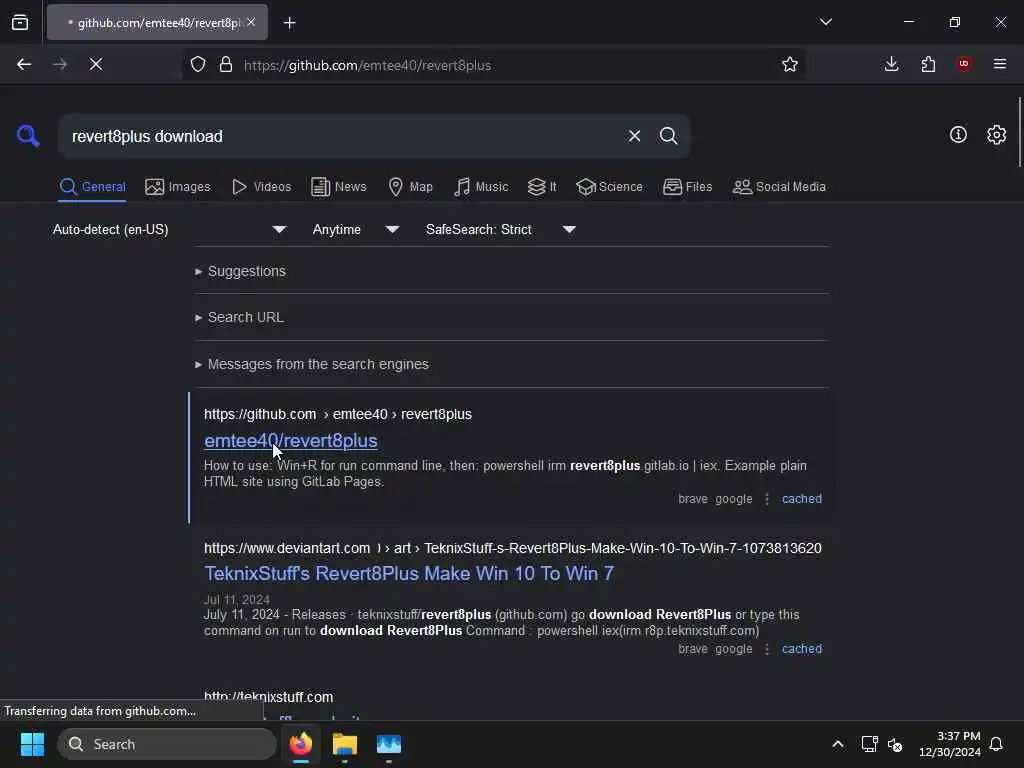Bookmark this page with the star icon
Screen dimensions: 1024x768
(x=790, y=64)
